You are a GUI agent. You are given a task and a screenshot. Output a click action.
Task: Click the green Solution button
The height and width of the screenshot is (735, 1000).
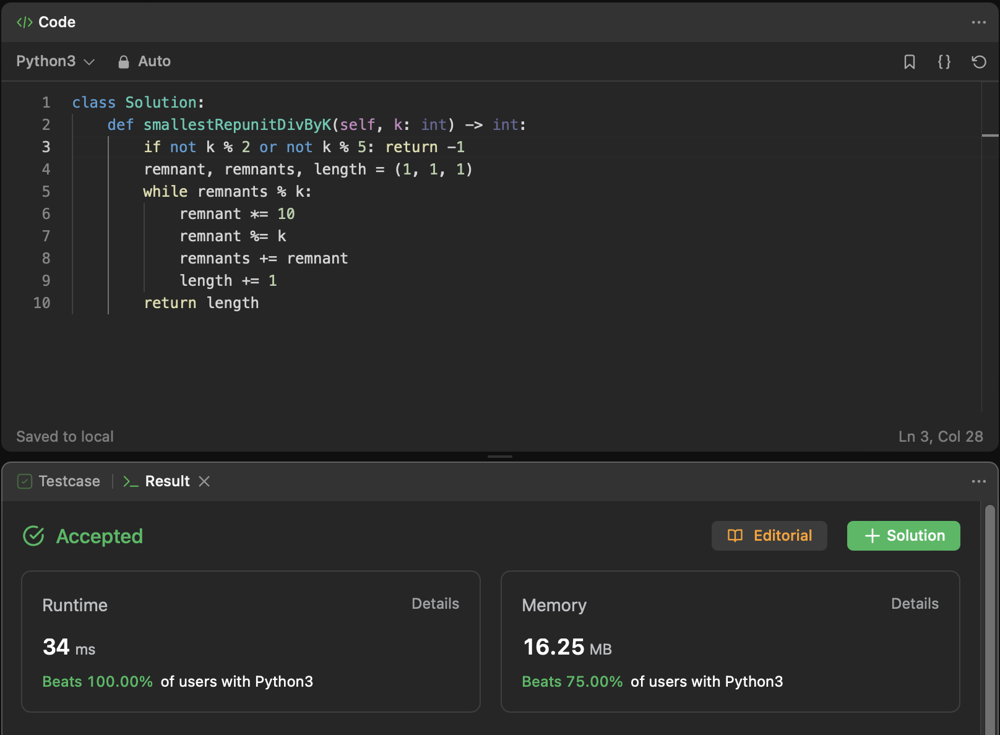click(903, 536)
